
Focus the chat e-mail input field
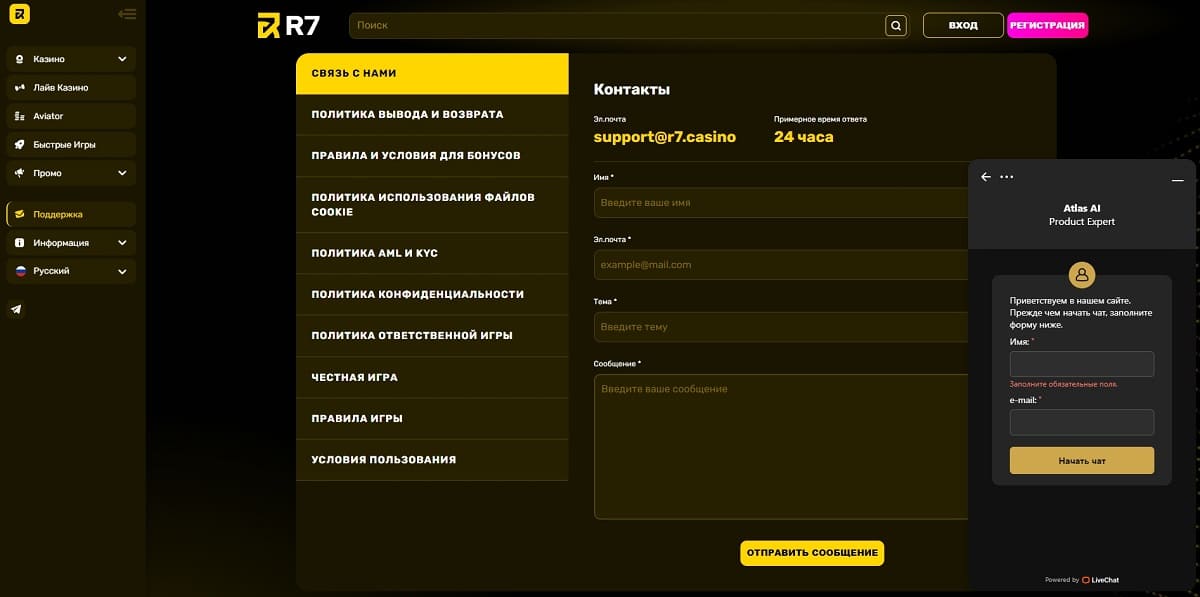pos(1082,422)
